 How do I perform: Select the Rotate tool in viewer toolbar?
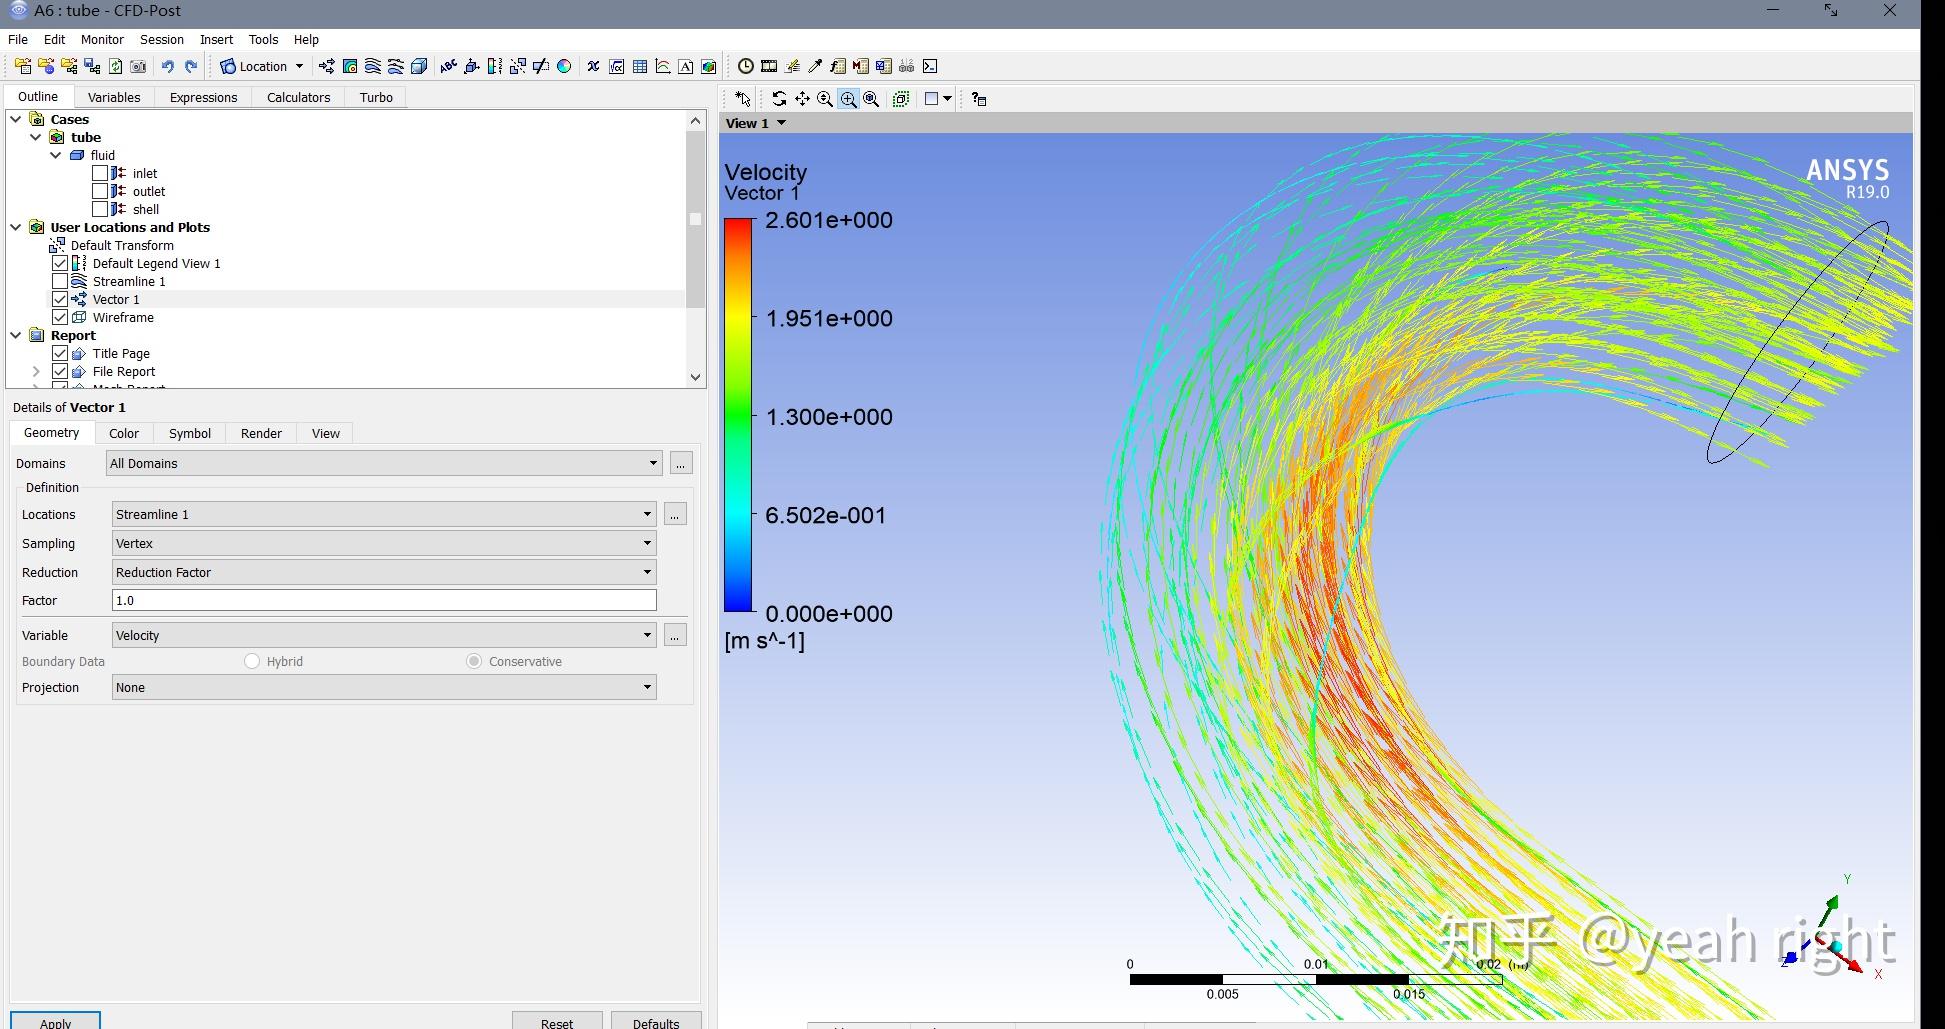[779, 99]
